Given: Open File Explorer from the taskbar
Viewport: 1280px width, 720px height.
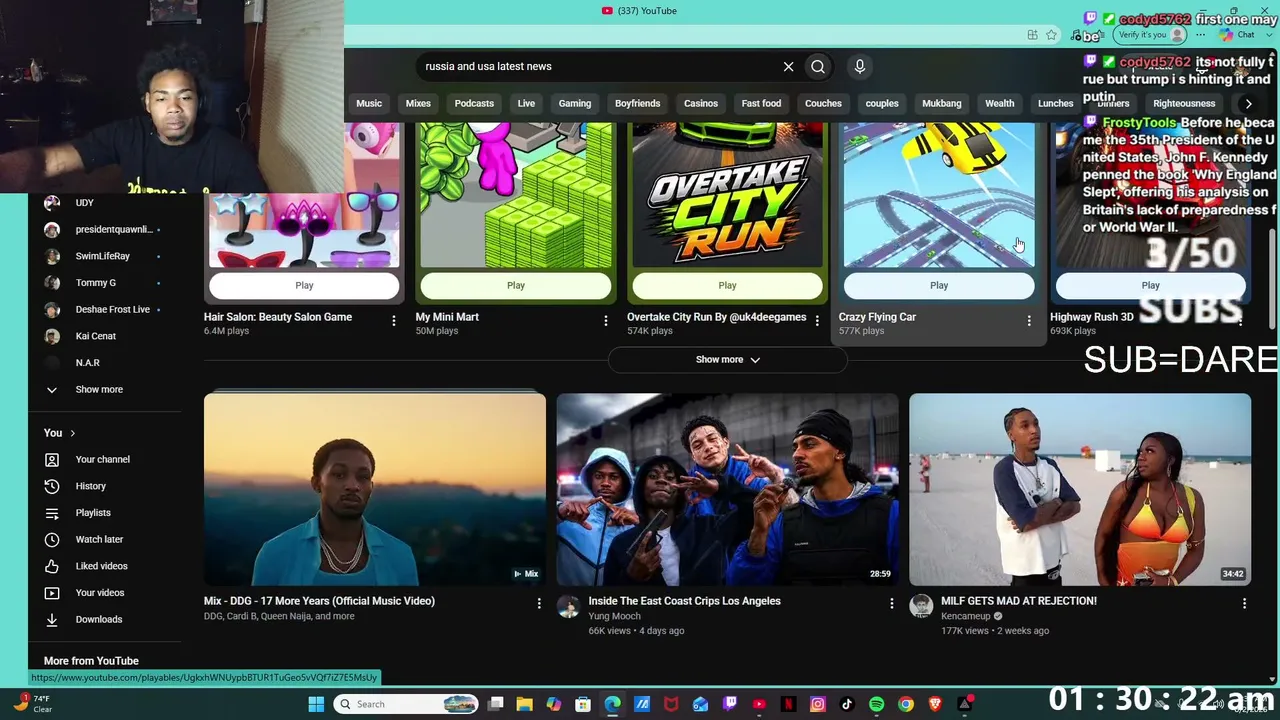Looking at the screenshot, I should pyautogui.click(x=524, y=704).
